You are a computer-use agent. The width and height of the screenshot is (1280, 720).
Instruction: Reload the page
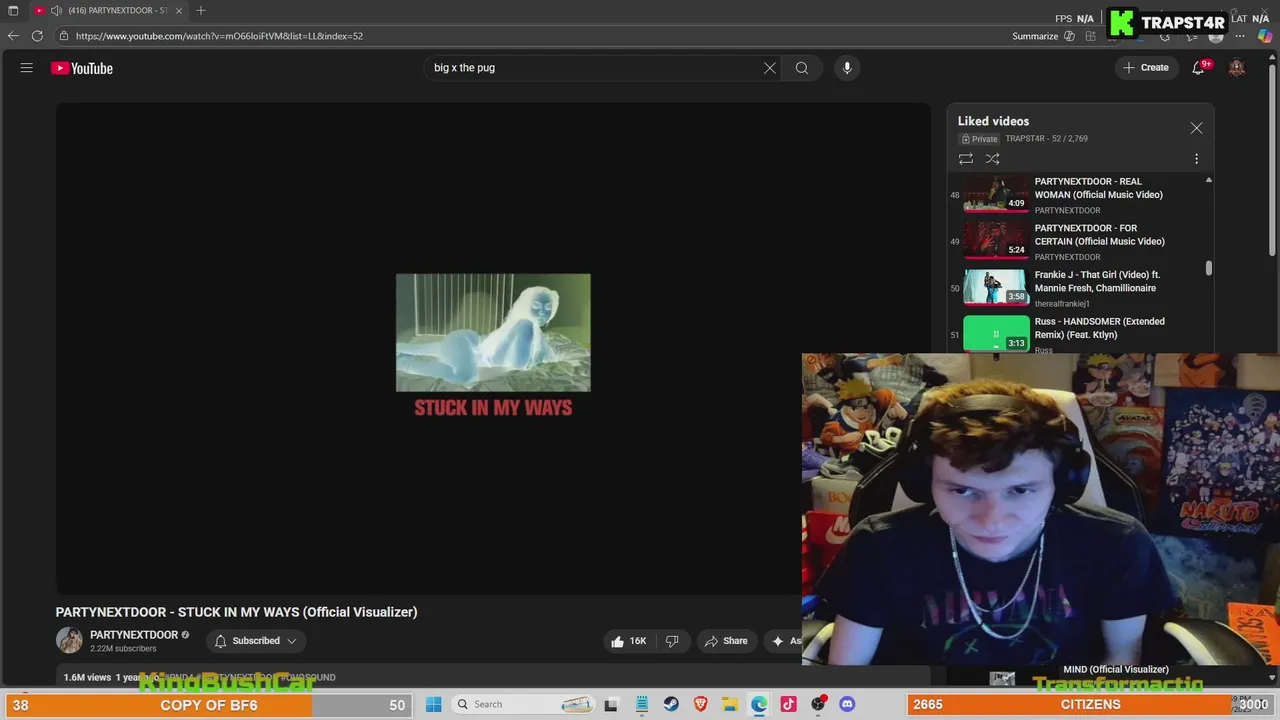[x=37, y=36]
